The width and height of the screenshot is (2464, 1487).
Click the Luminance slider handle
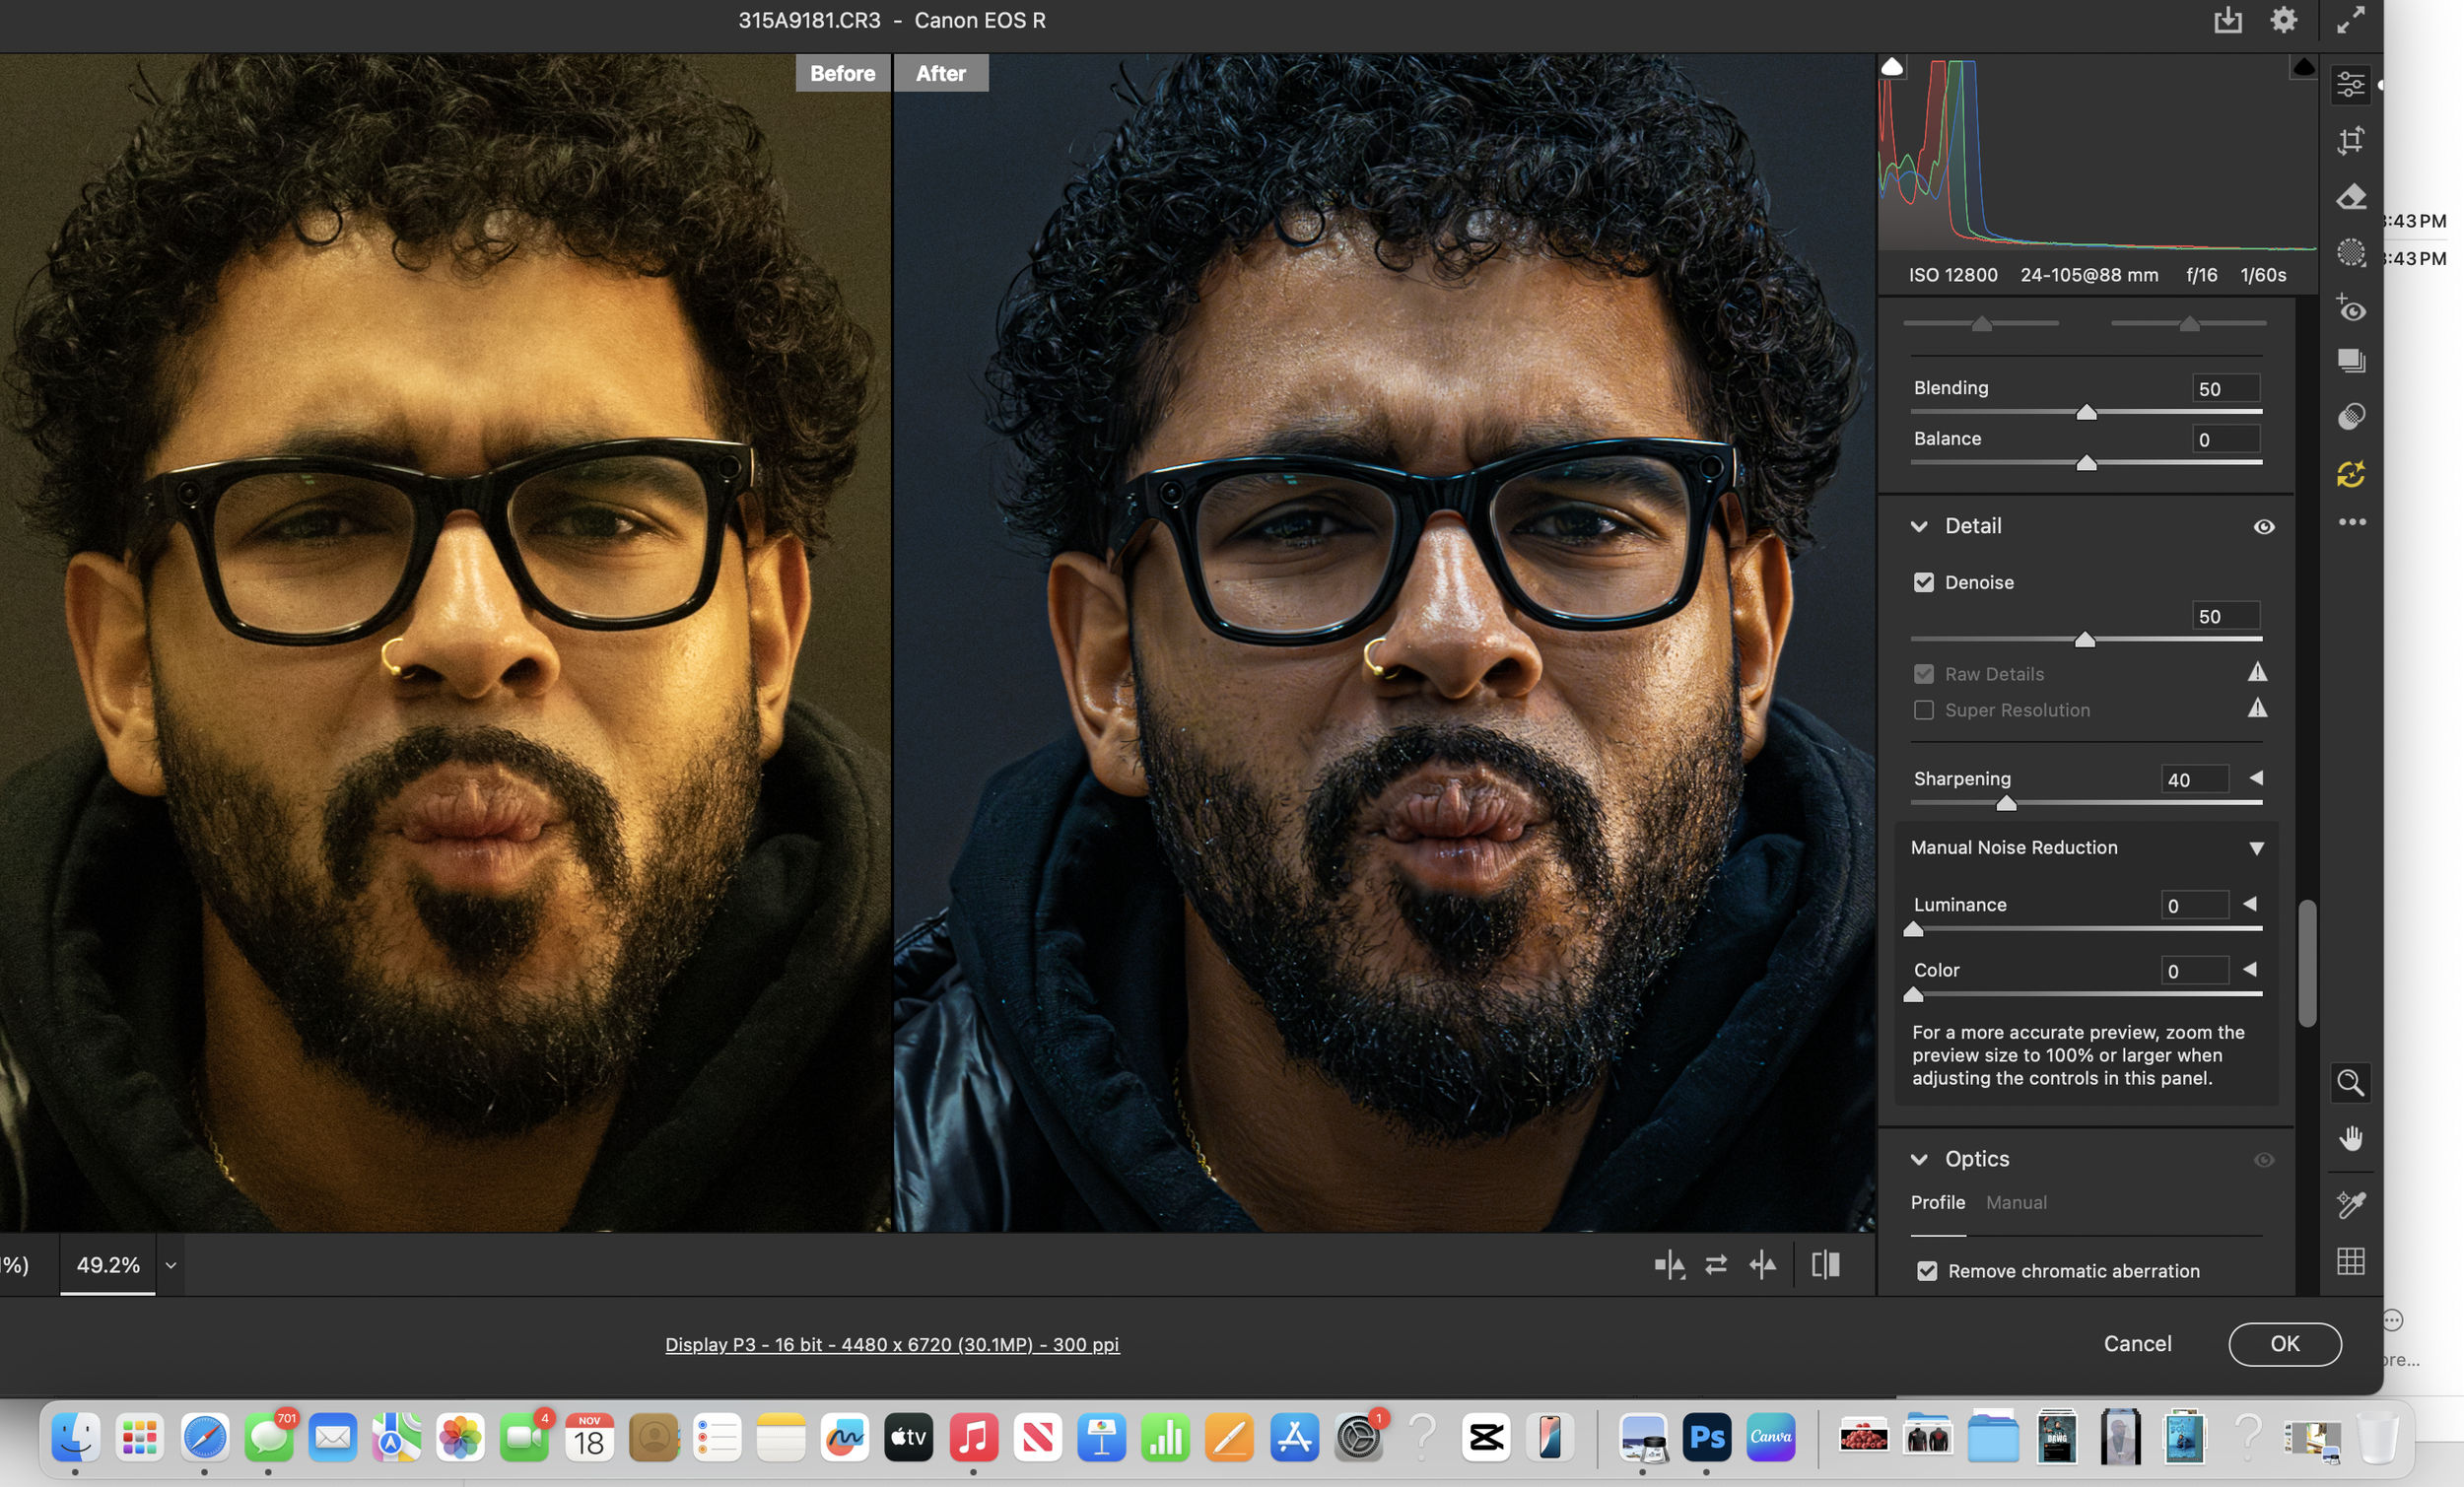click(x=1912, y=929)
